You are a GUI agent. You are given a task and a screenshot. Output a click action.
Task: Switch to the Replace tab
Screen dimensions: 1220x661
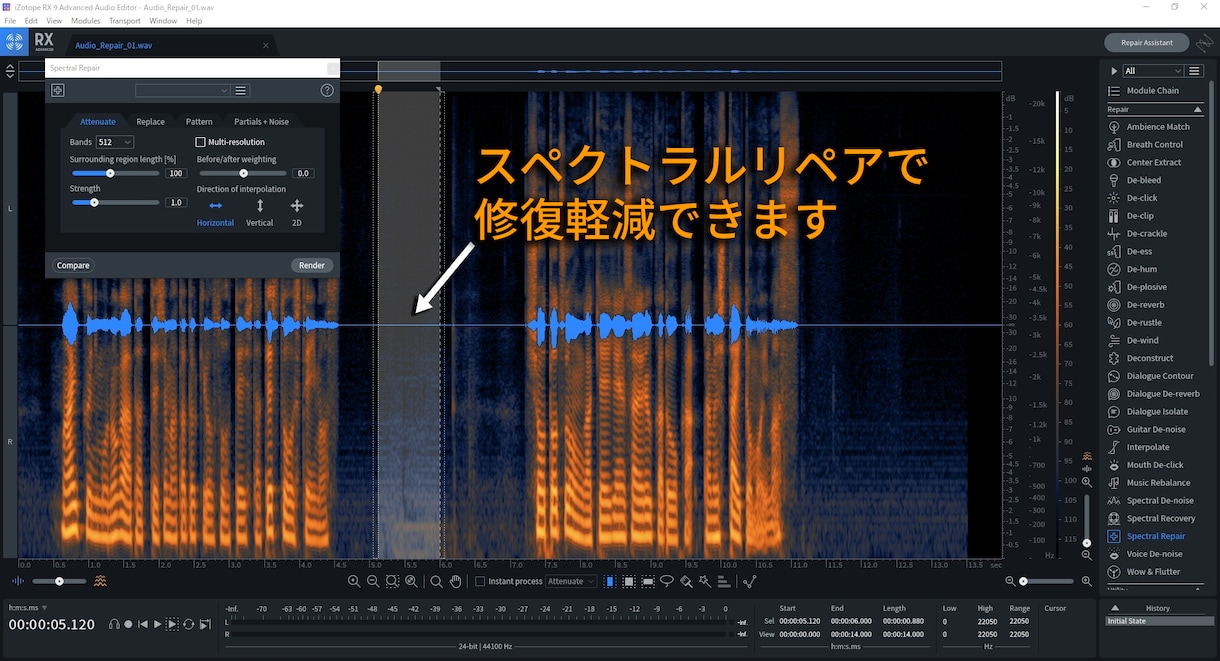[151, 121]
